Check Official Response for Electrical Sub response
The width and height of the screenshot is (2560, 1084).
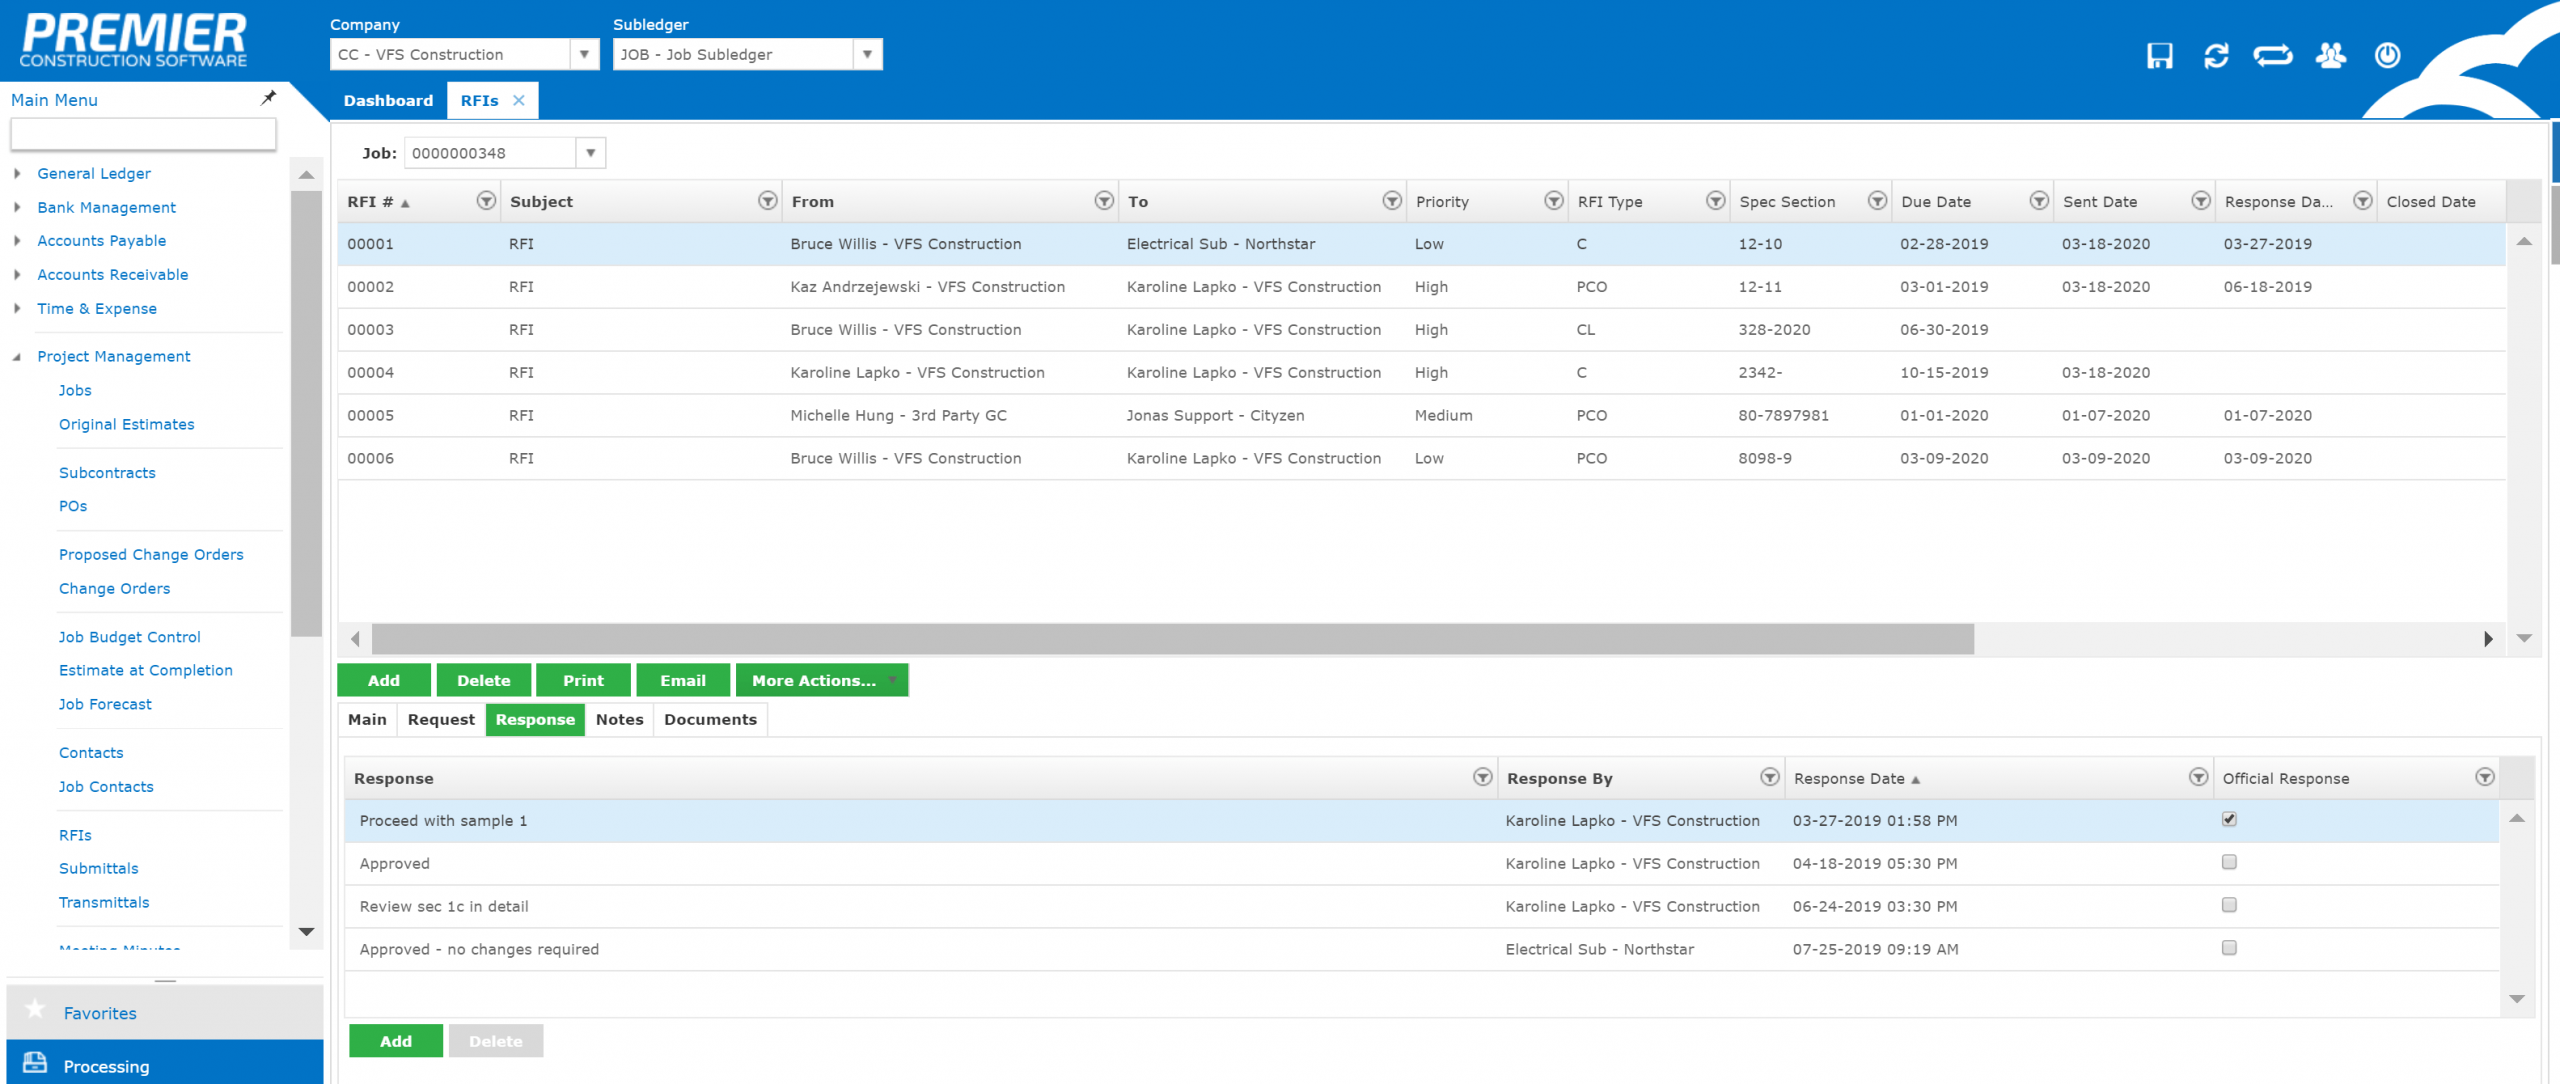(2229, 948)
